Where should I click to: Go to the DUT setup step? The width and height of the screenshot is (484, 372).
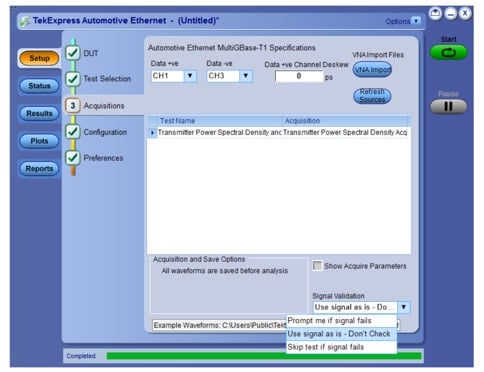[91, 53]
